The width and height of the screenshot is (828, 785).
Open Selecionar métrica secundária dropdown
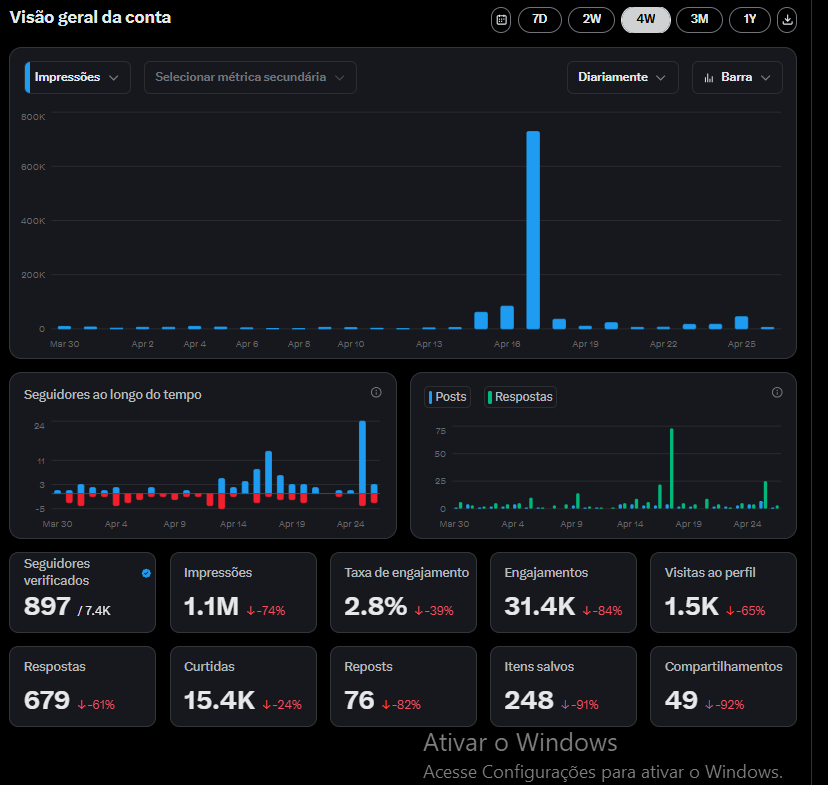tap(250, 78)
